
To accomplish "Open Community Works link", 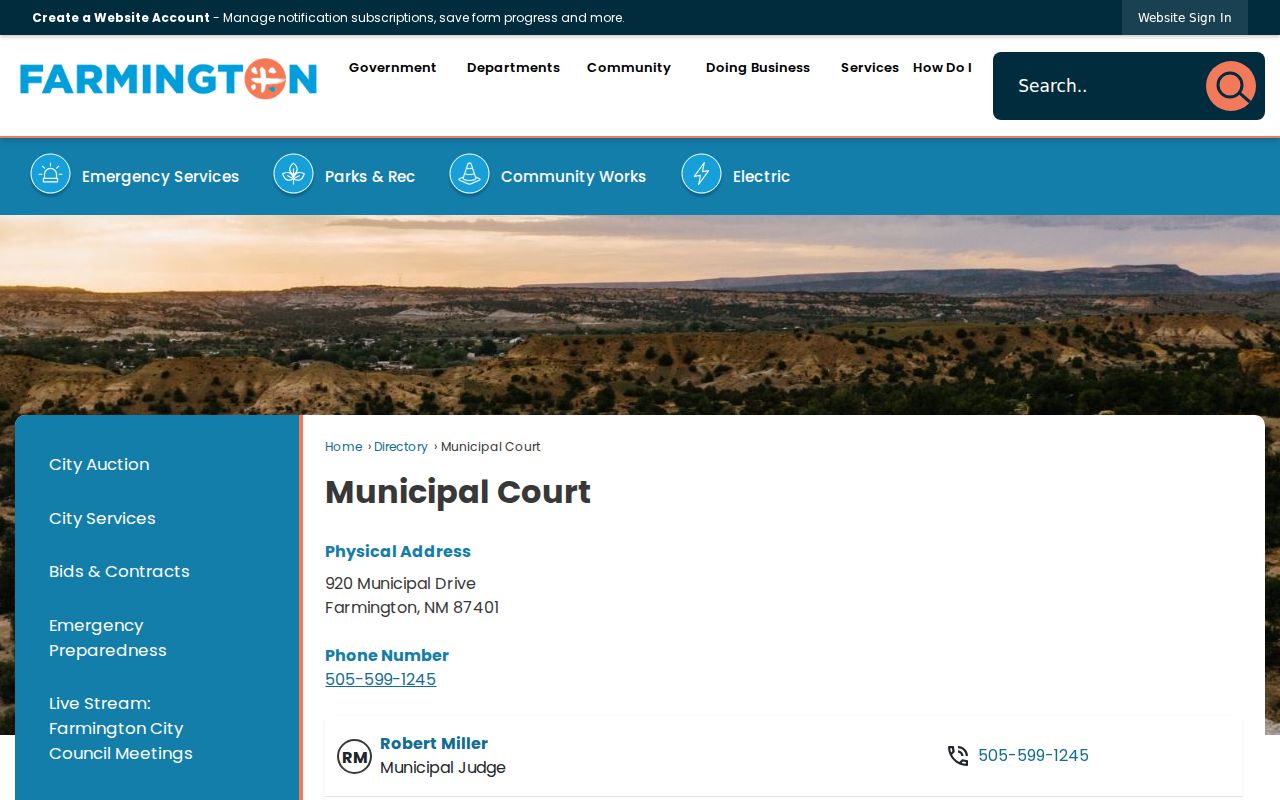I will point(573,176).
